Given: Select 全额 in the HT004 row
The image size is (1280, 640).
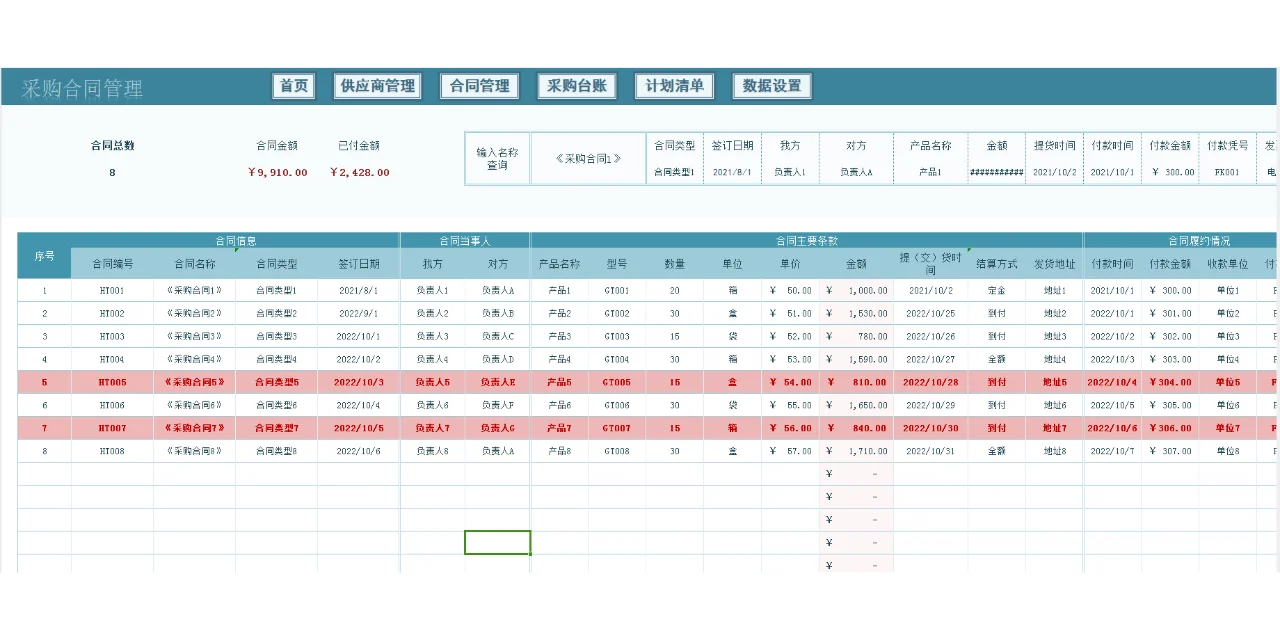Looking at the screenshot, I should (996, 359).
